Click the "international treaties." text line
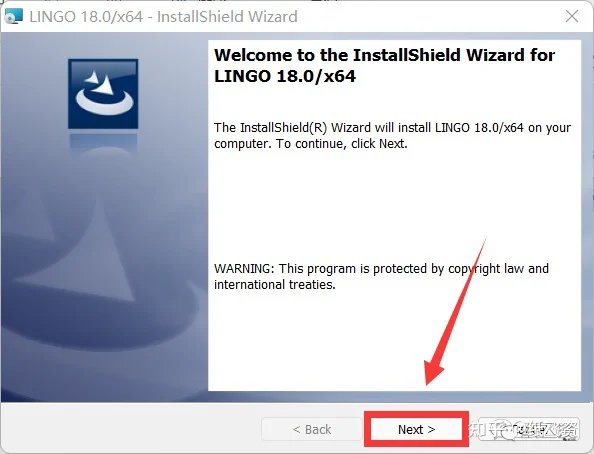Screen dimensions: 594x454 [275, 285]
